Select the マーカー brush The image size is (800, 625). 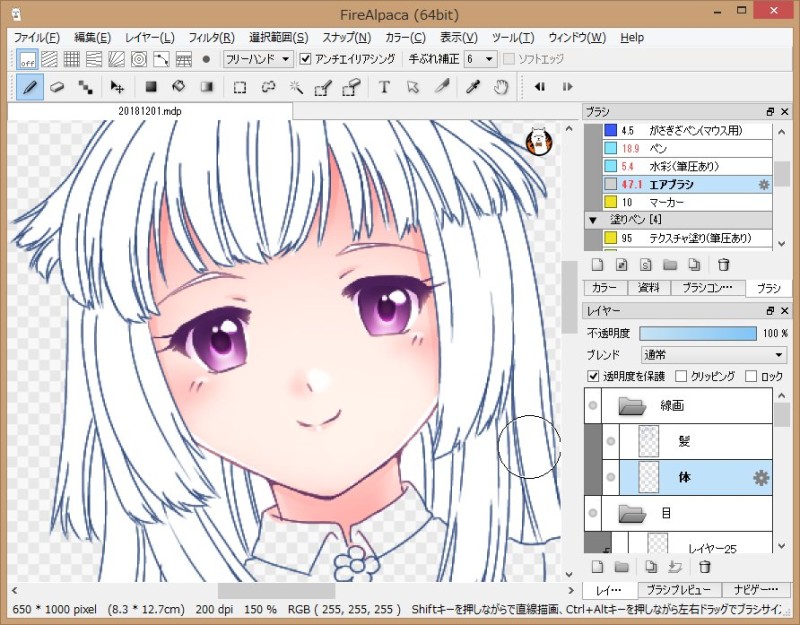665,202
